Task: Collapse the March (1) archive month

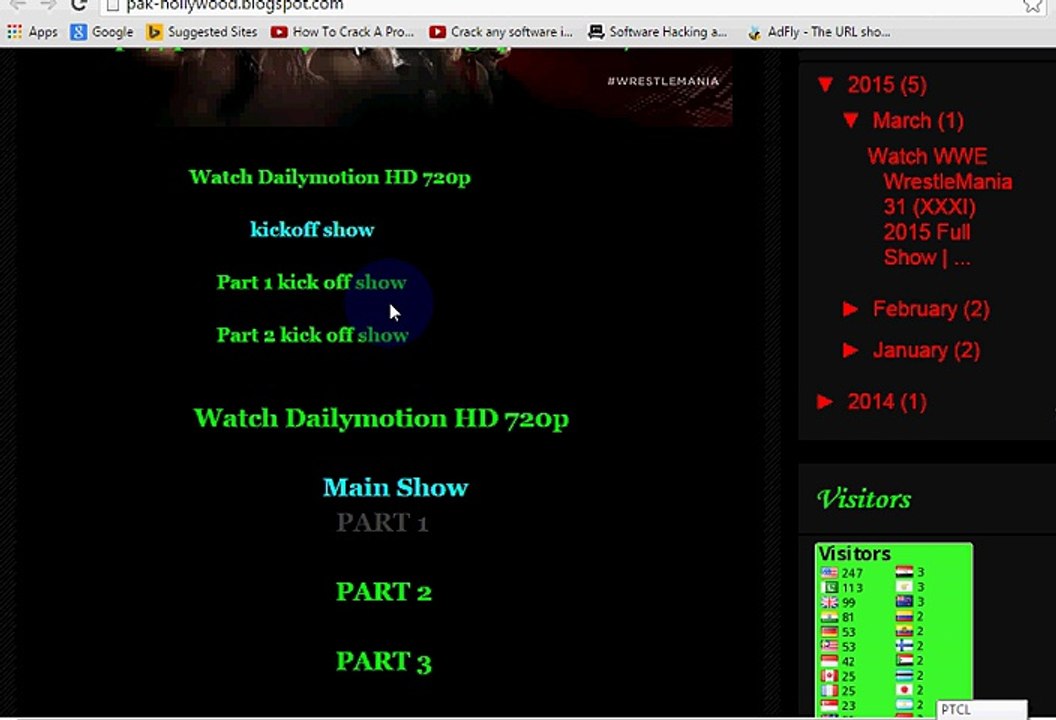Action: tap(851, 120)
